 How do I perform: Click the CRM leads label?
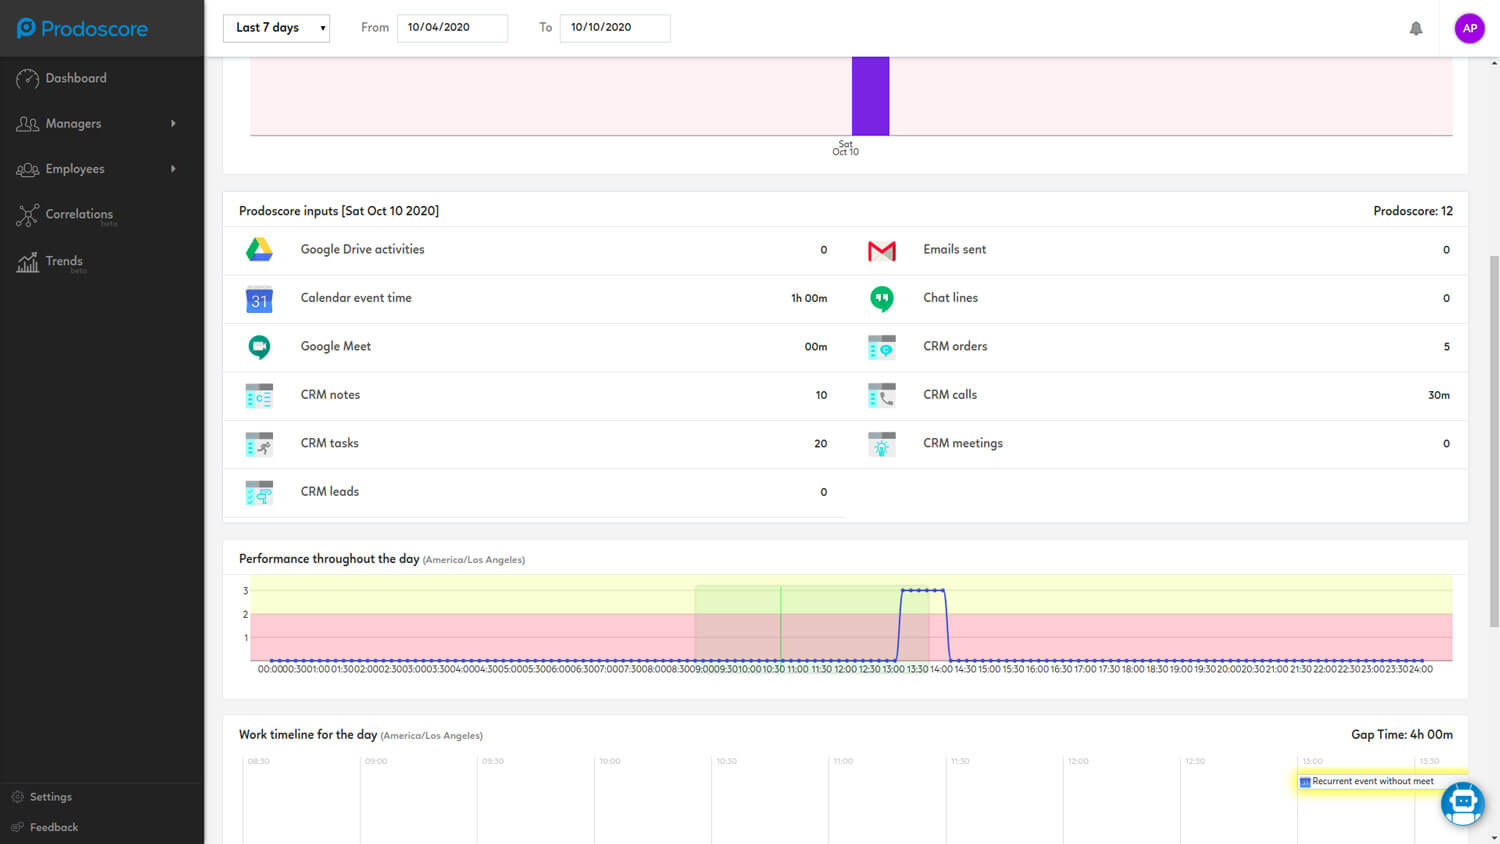pos(329,492)
